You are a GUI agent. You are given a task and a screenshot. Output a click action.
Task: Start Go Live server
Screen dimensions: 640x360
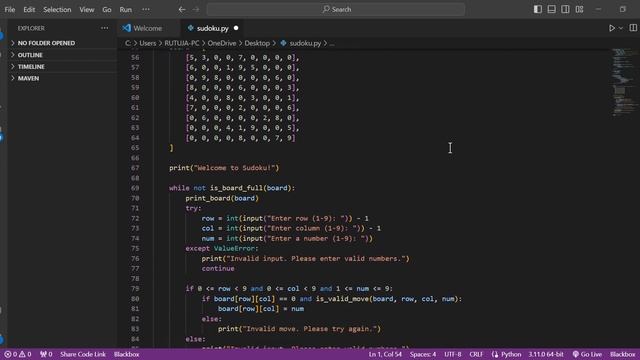pyautogui.click(x=587, y=354)
